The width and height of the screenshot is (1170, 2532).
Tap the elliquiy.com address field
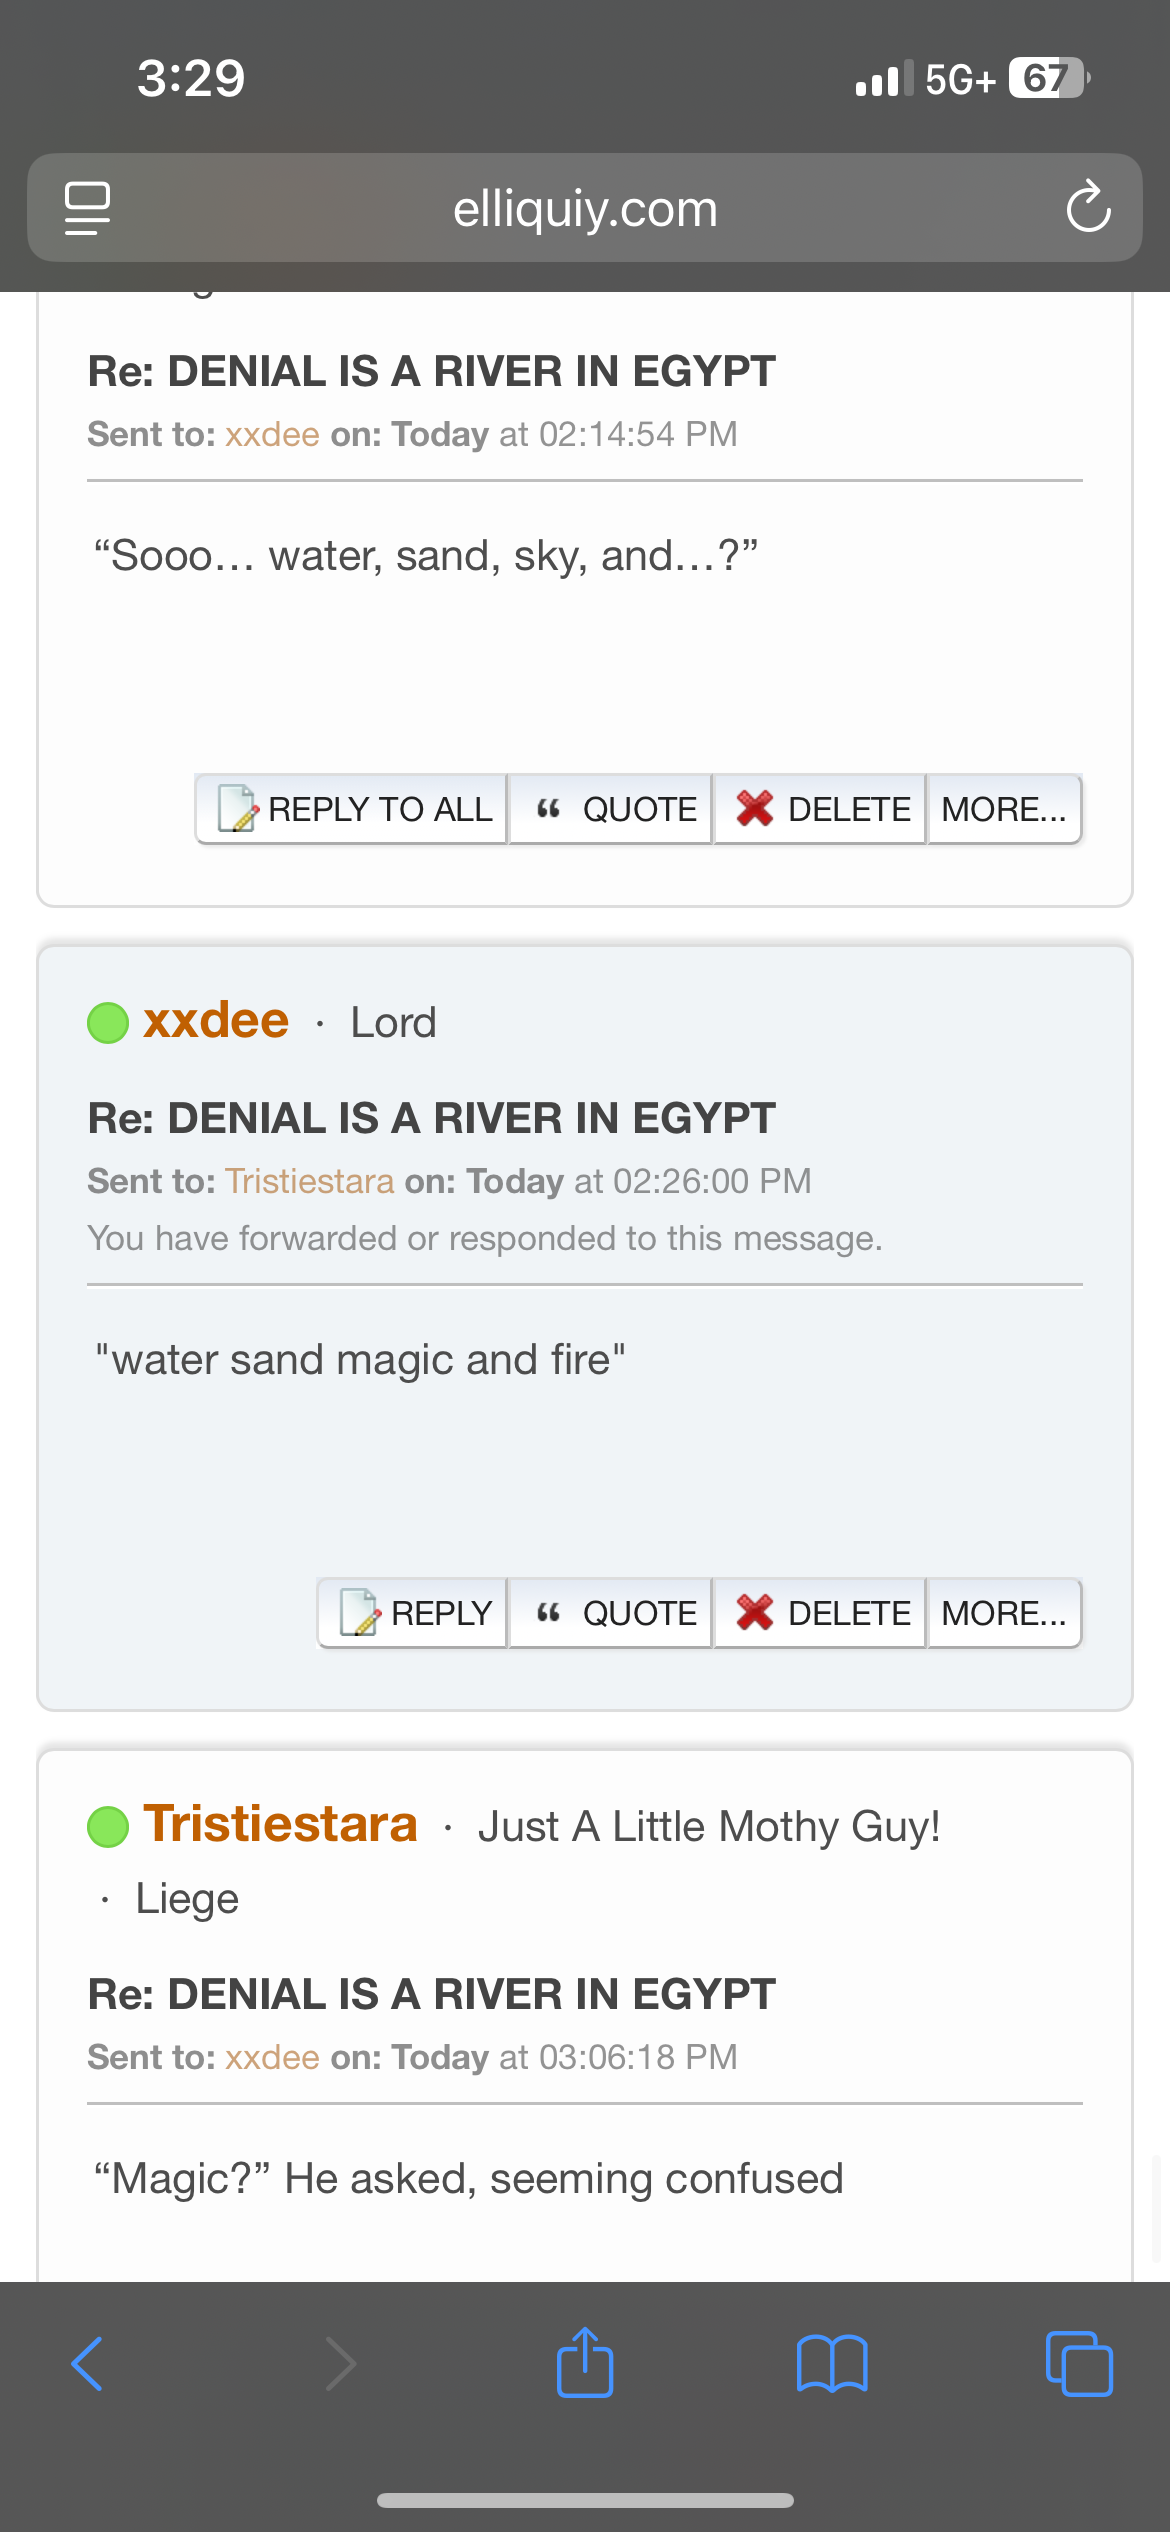[x=585, y=208]
